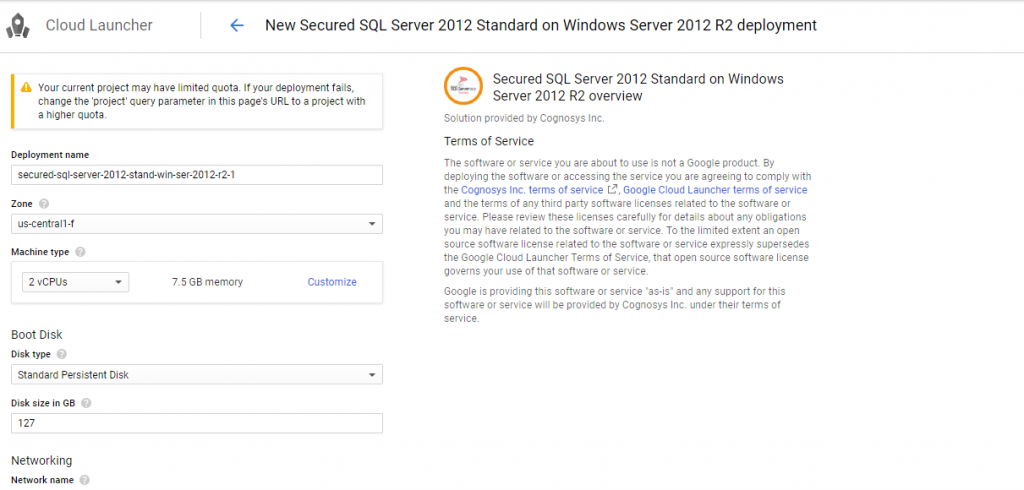Open Google Cloud Launcher terms of service
The height and width of the screenshot is (490, 1024).
[x=715, y=190]
